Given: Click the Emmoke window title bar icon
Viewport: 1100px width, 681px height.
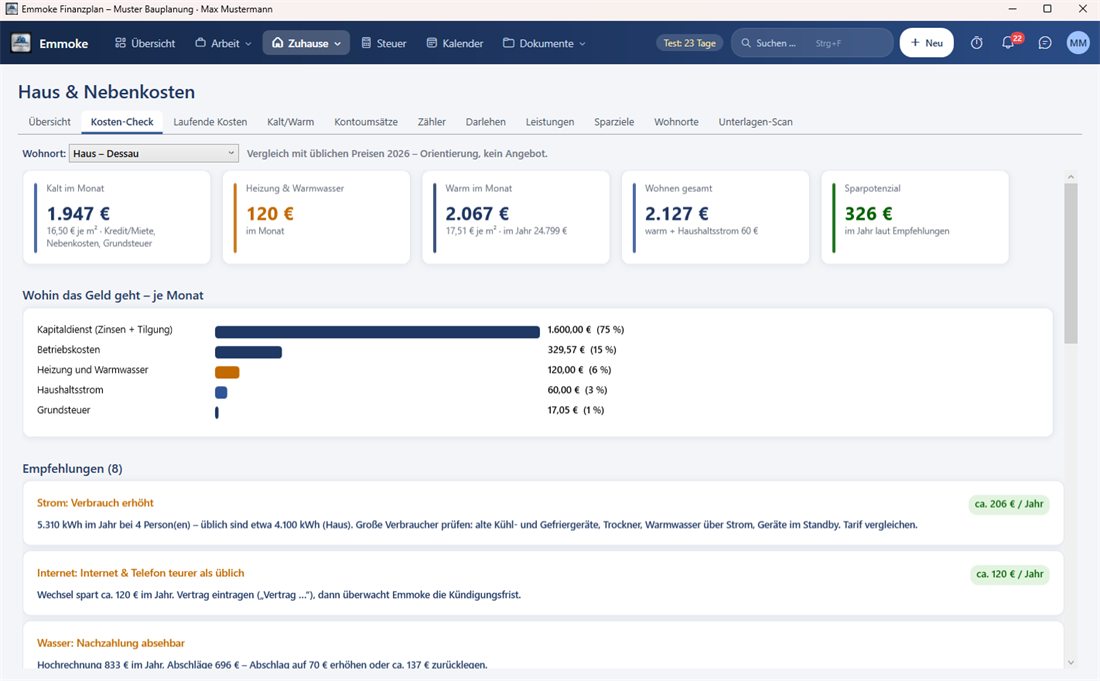Looking at the screenshot, I should (11, 9).
